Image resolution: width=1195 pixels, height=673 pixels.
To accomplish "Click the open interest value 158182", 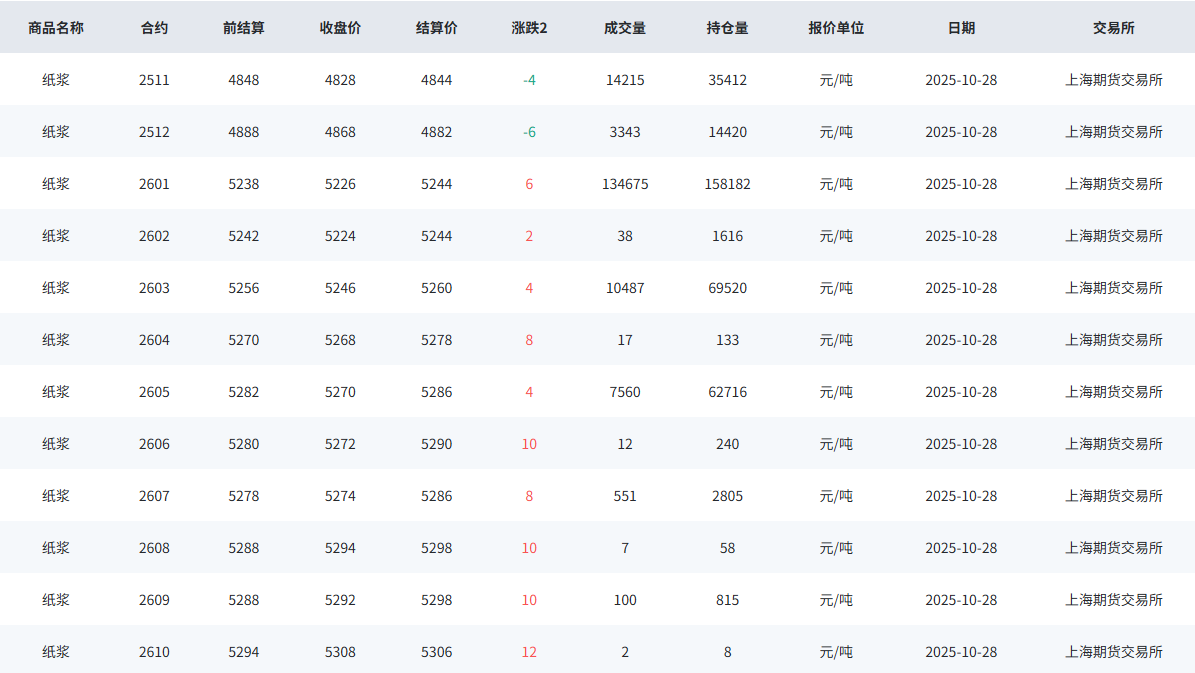I will [x=727, y=184].
